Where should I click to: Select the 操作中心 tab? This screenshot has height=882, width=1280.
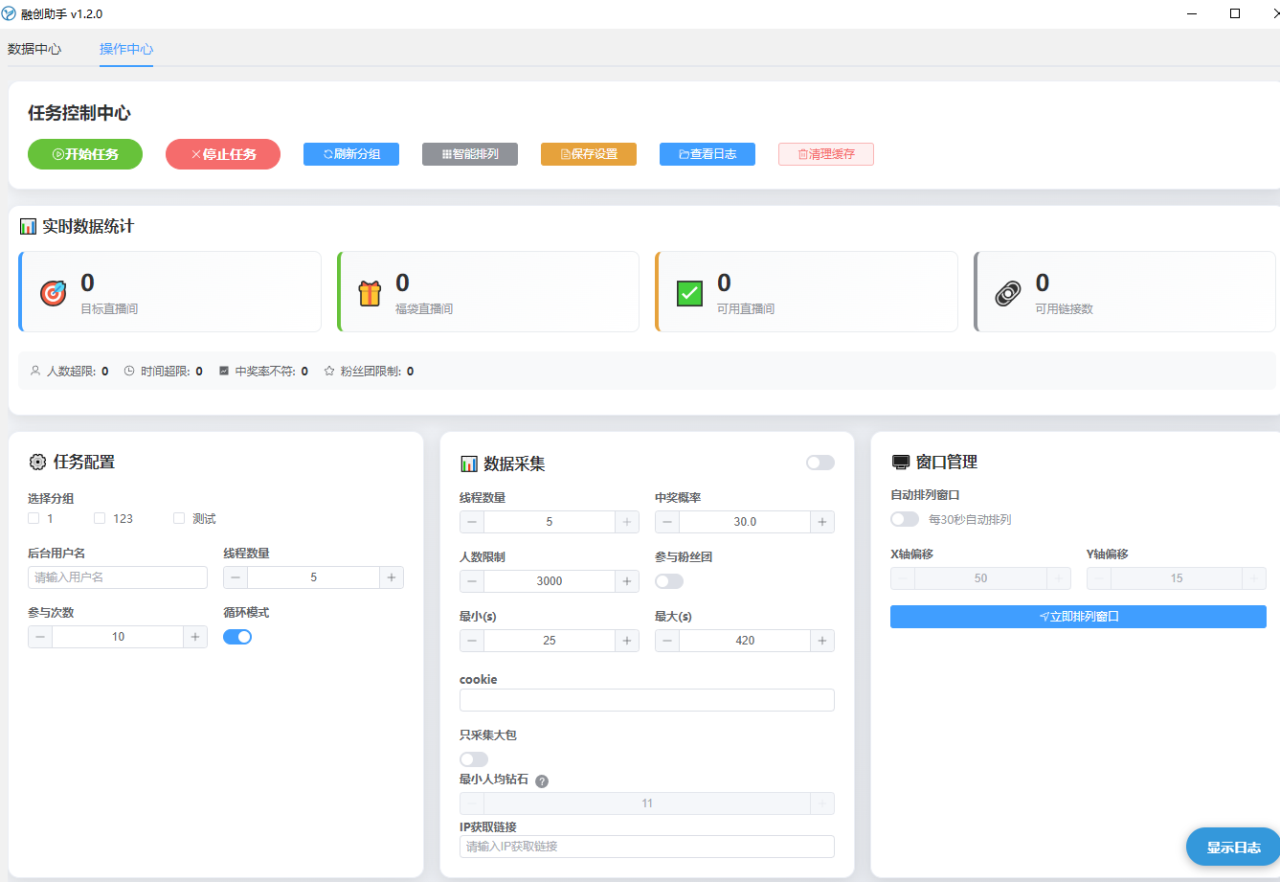pos(126,49)
